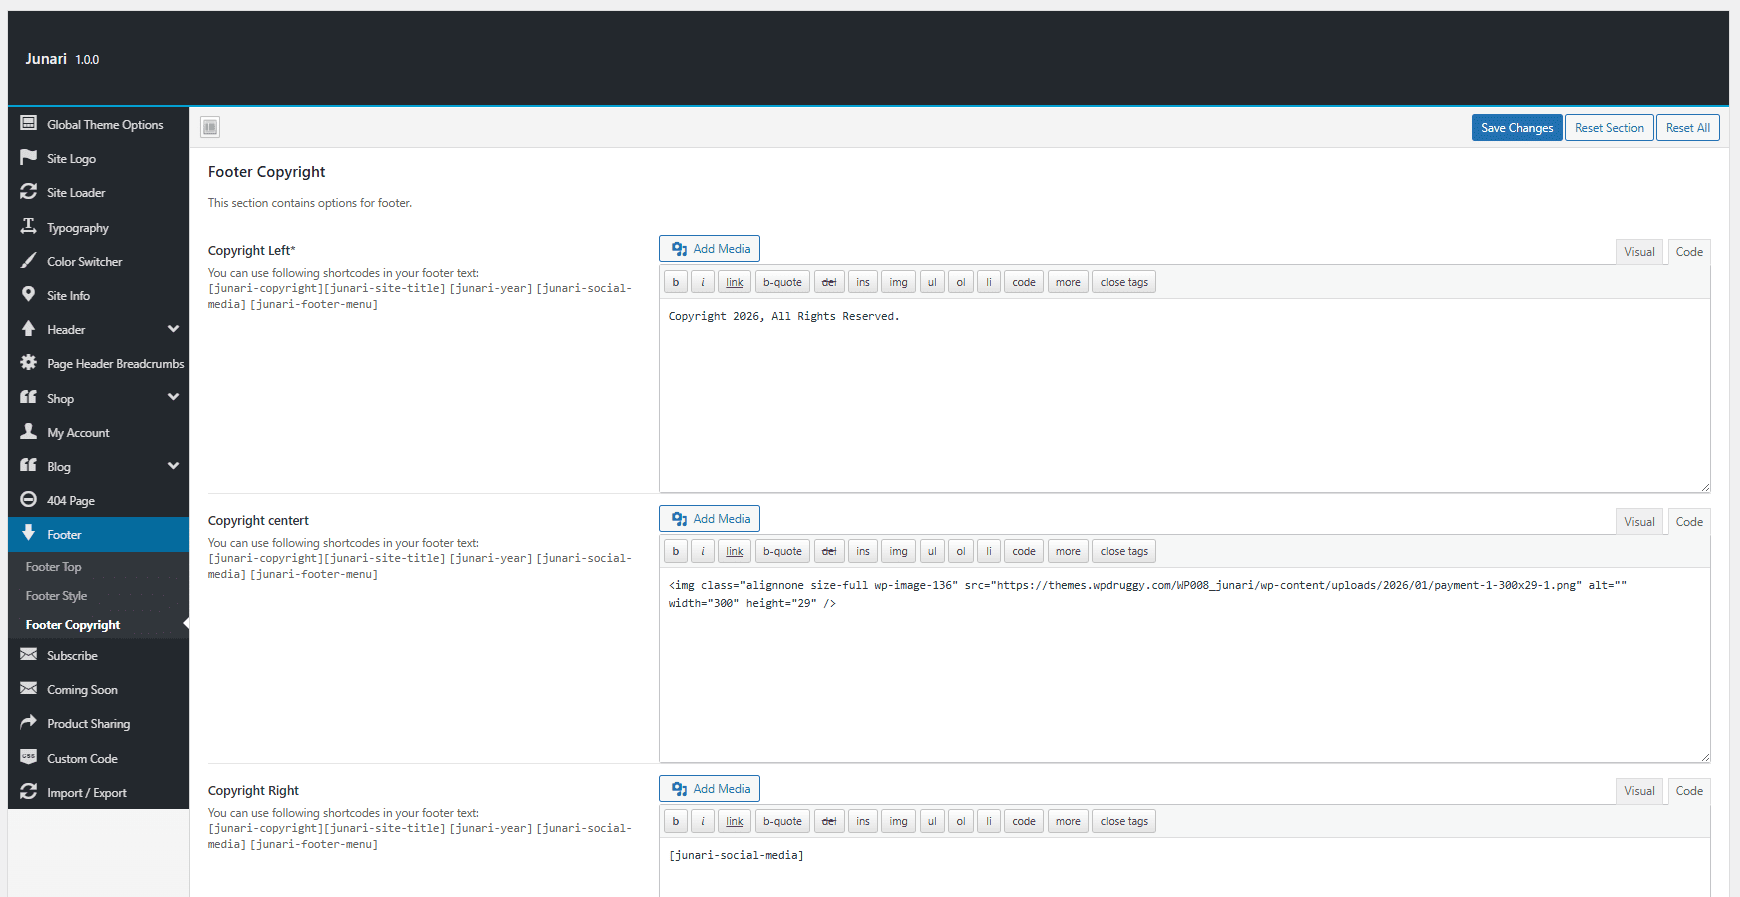Click the Color Switcher brush icon
Screen dimensions: 1740x897
point(29,261)
